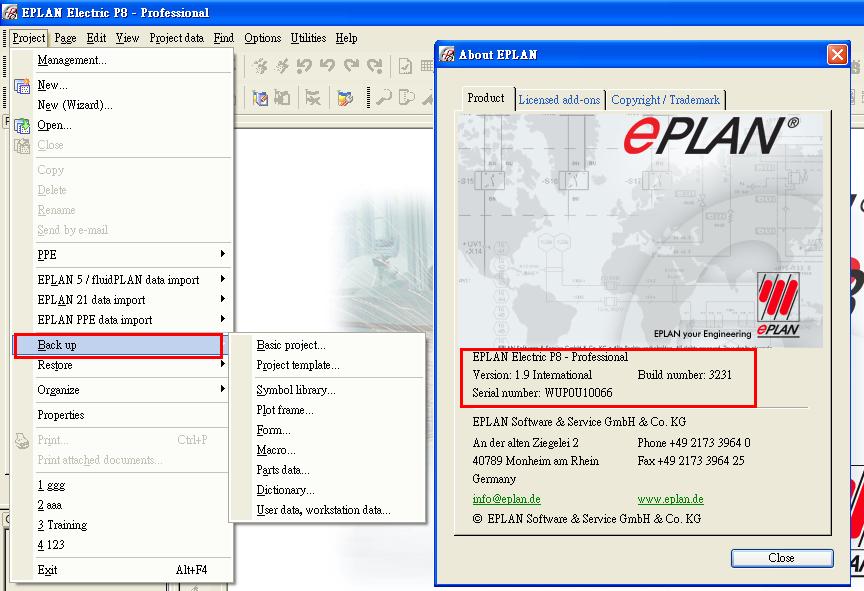Screen dimensions: 864x591
Task: Click the Build number: 3231 text
Action: pyautogui.click(x=684, y=375)
